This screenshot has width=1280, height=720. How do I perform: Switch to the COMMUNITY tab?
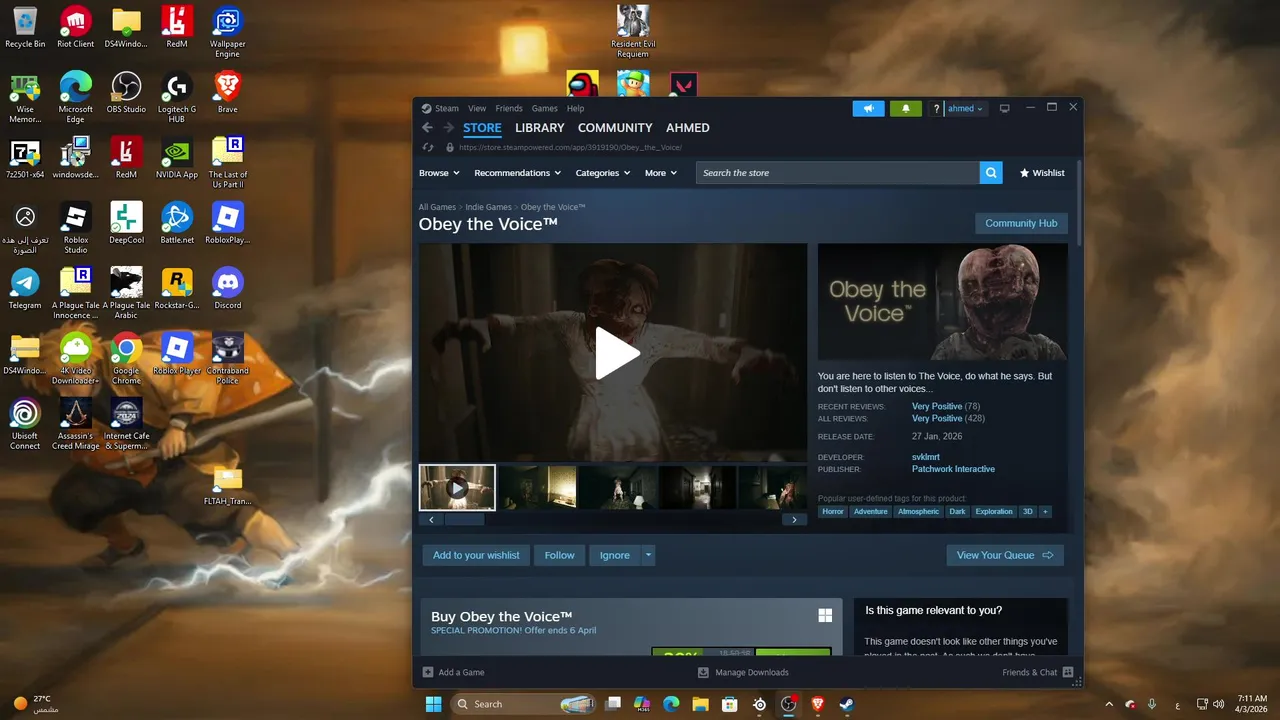click(615, 128)
